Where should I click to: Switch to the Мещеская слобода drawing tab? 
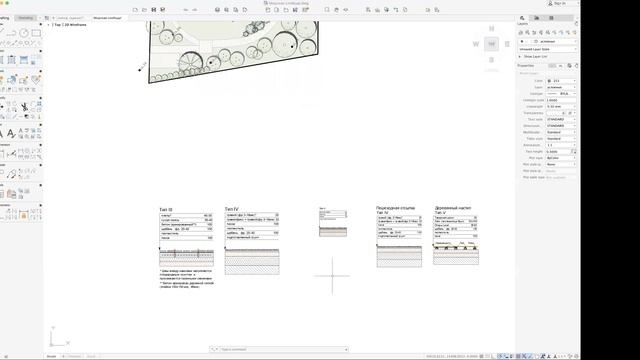pos(107,18)
